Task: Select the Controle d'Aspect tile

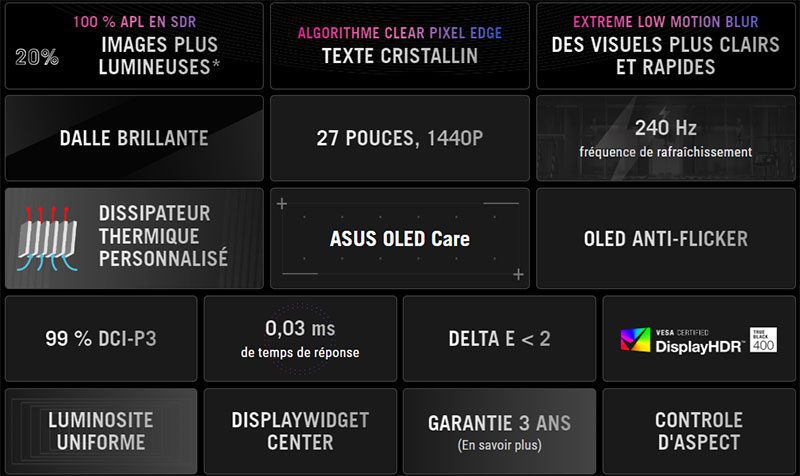Action: [x=698, y=431]
